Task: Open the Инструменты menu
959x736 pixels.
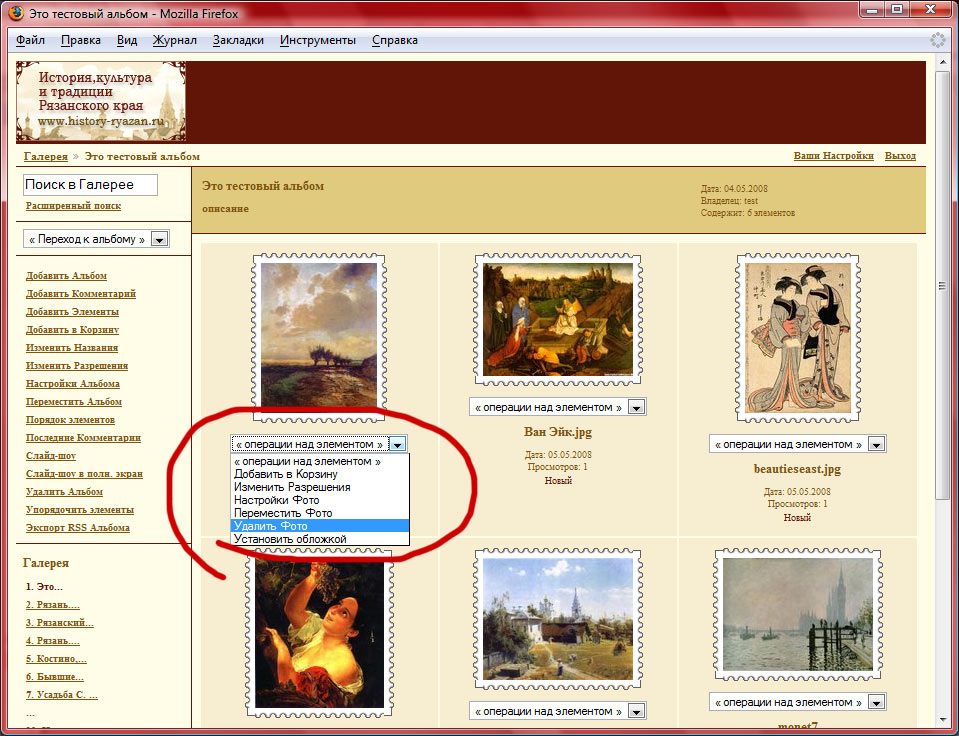Action: coord(317,40)
